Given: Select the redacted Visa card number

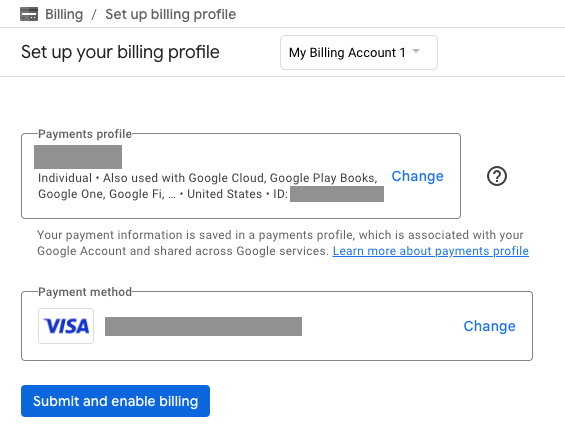Looking at the screenshot, I should click(203, 326).
